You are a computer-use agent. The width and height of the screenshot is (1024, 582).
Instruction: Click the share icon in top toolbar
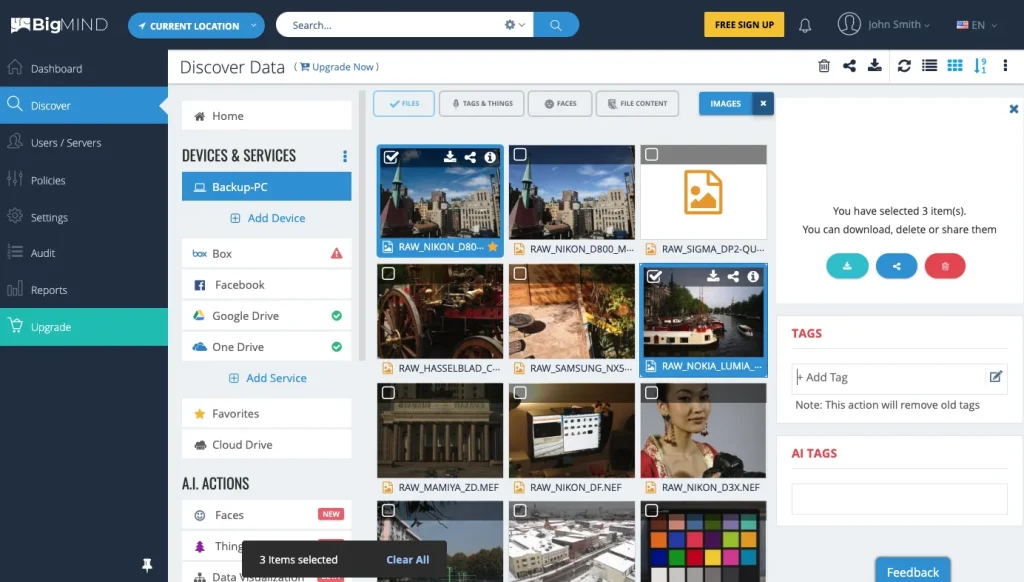849,66
